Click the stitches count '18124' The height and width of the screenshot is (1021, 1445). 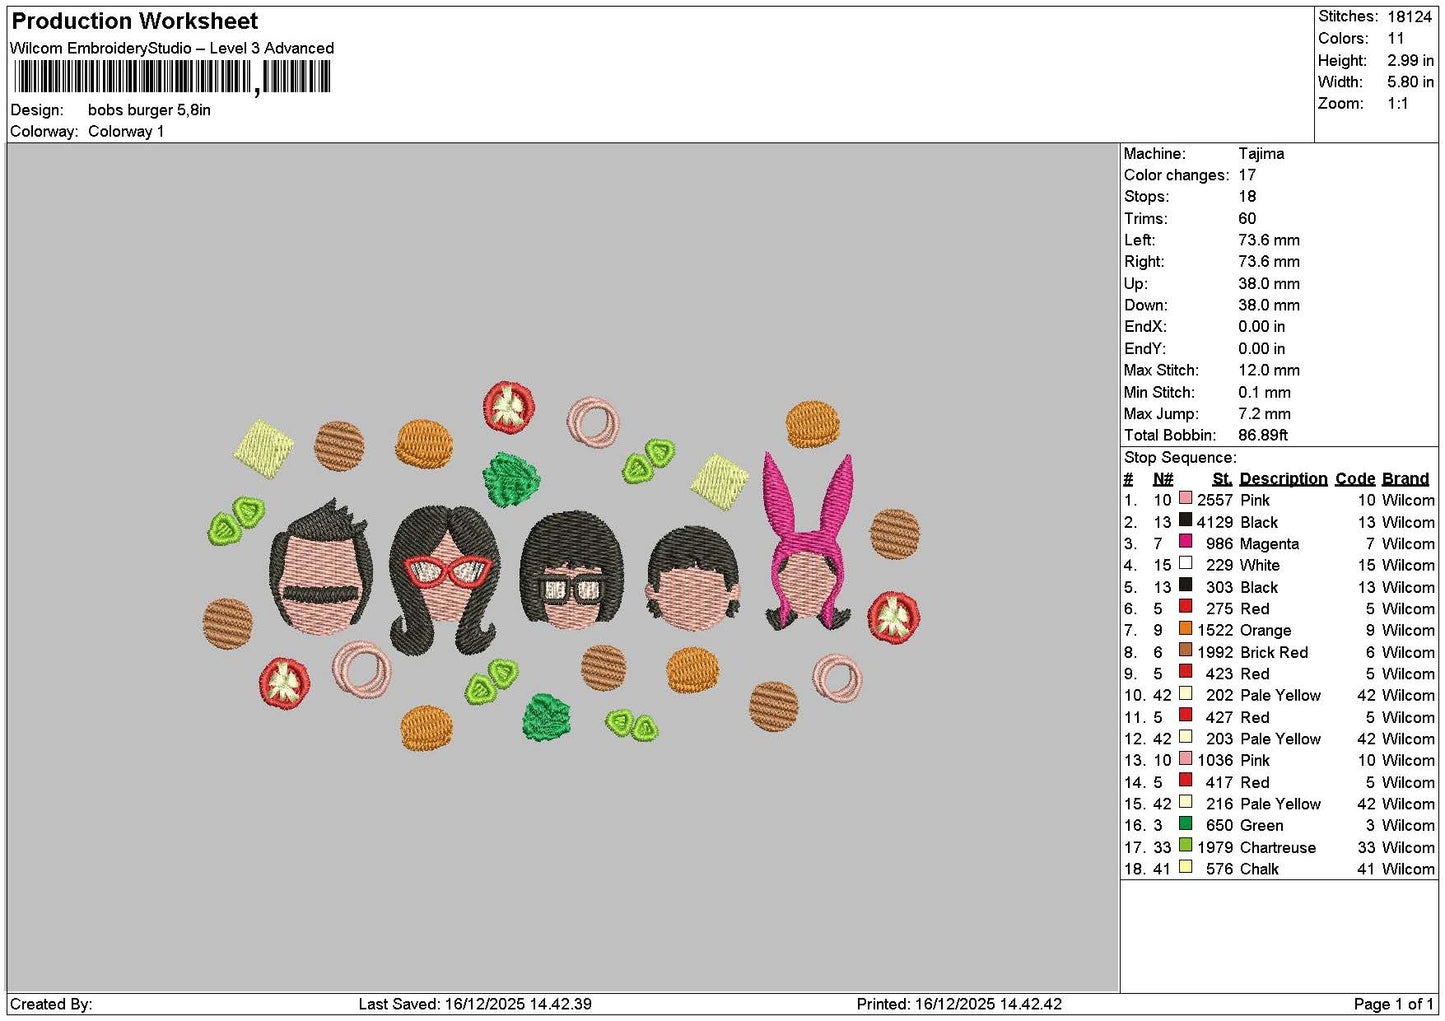pos(1410,17)
